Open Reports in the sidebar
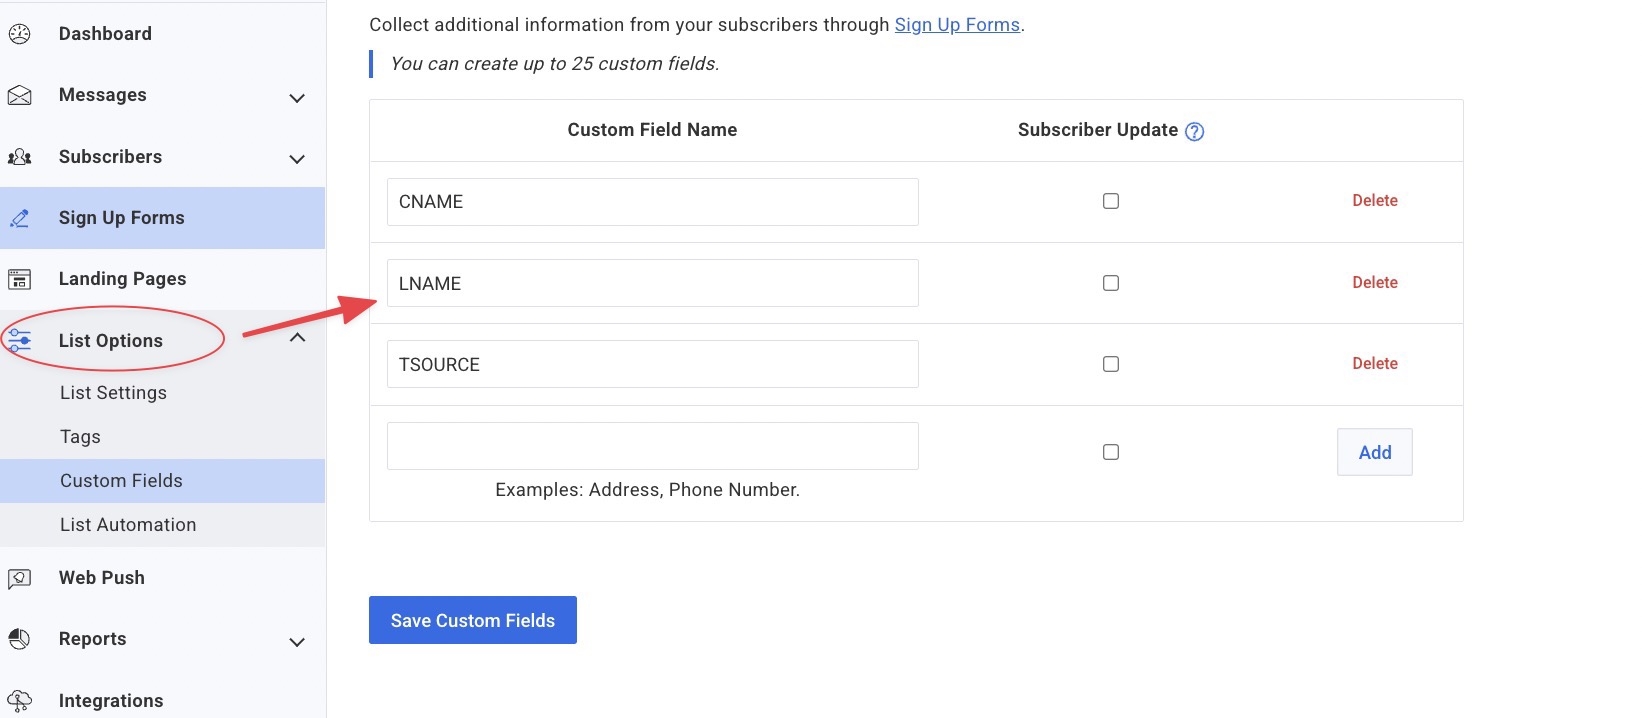The width and height of the screenshot is (1642, 718). (x=92, y=639)
